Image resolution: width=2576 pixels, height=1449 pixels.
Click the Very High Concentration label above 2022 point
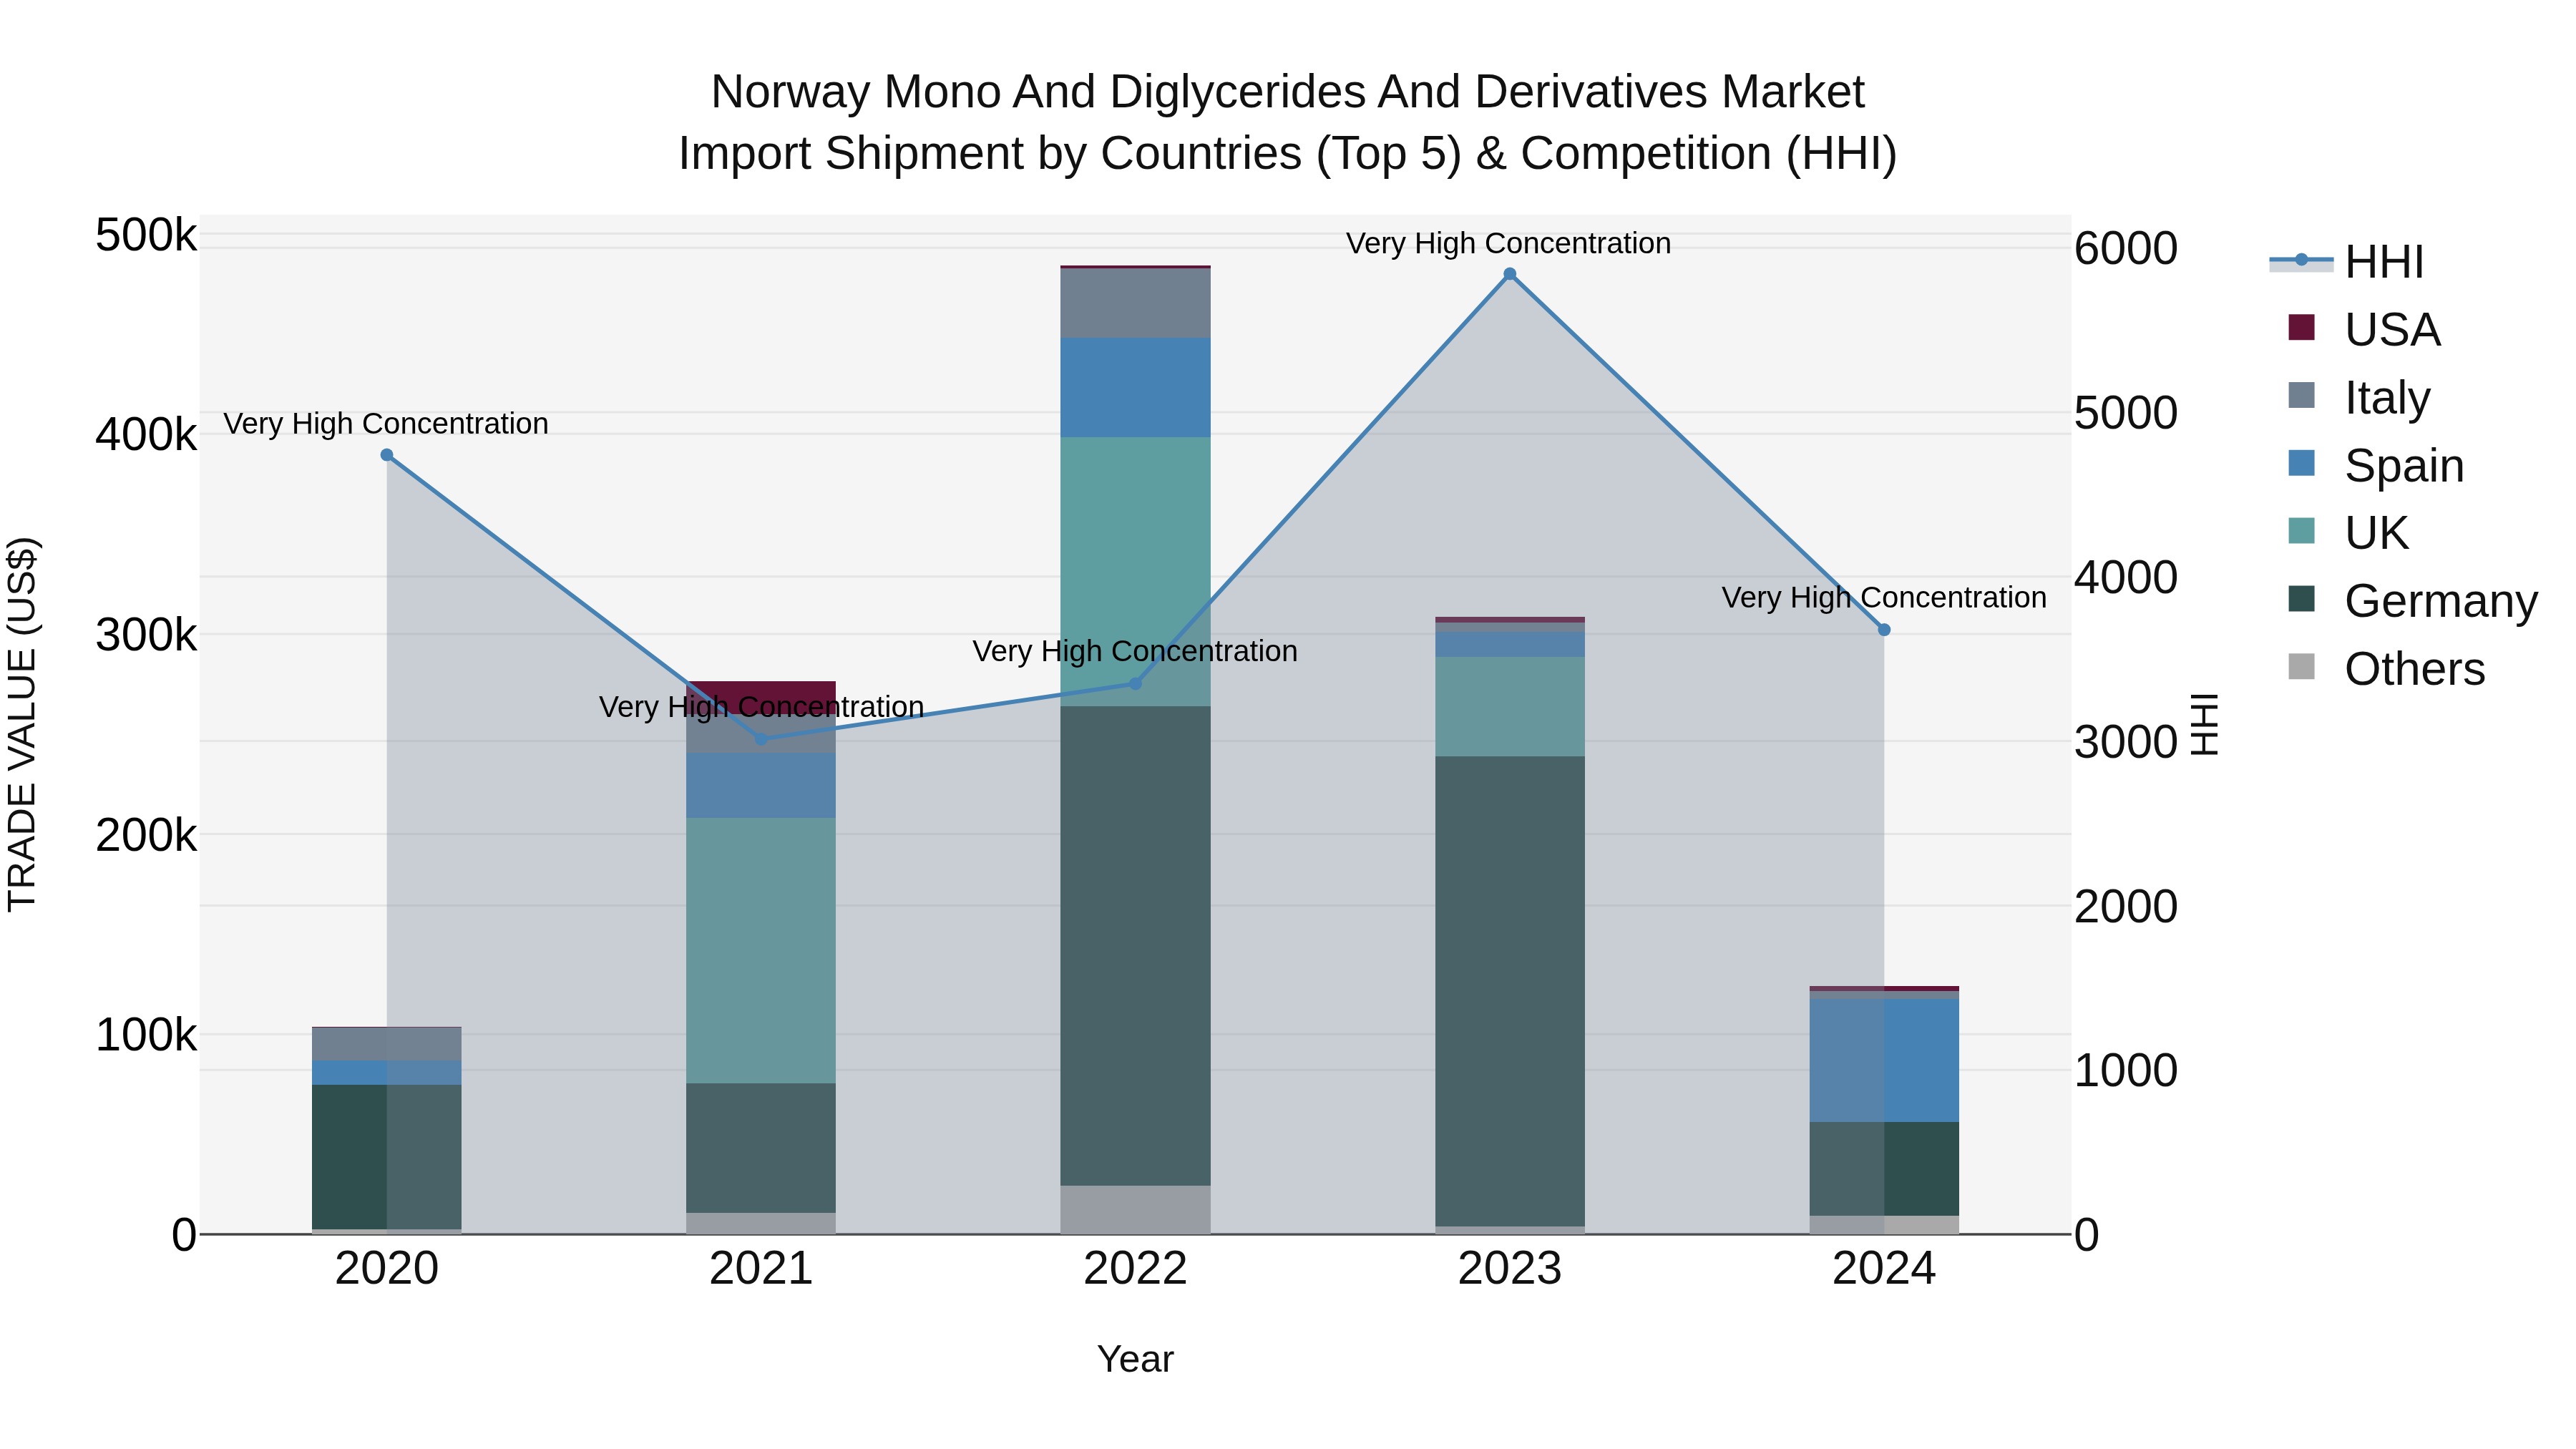pos(1135,651)
